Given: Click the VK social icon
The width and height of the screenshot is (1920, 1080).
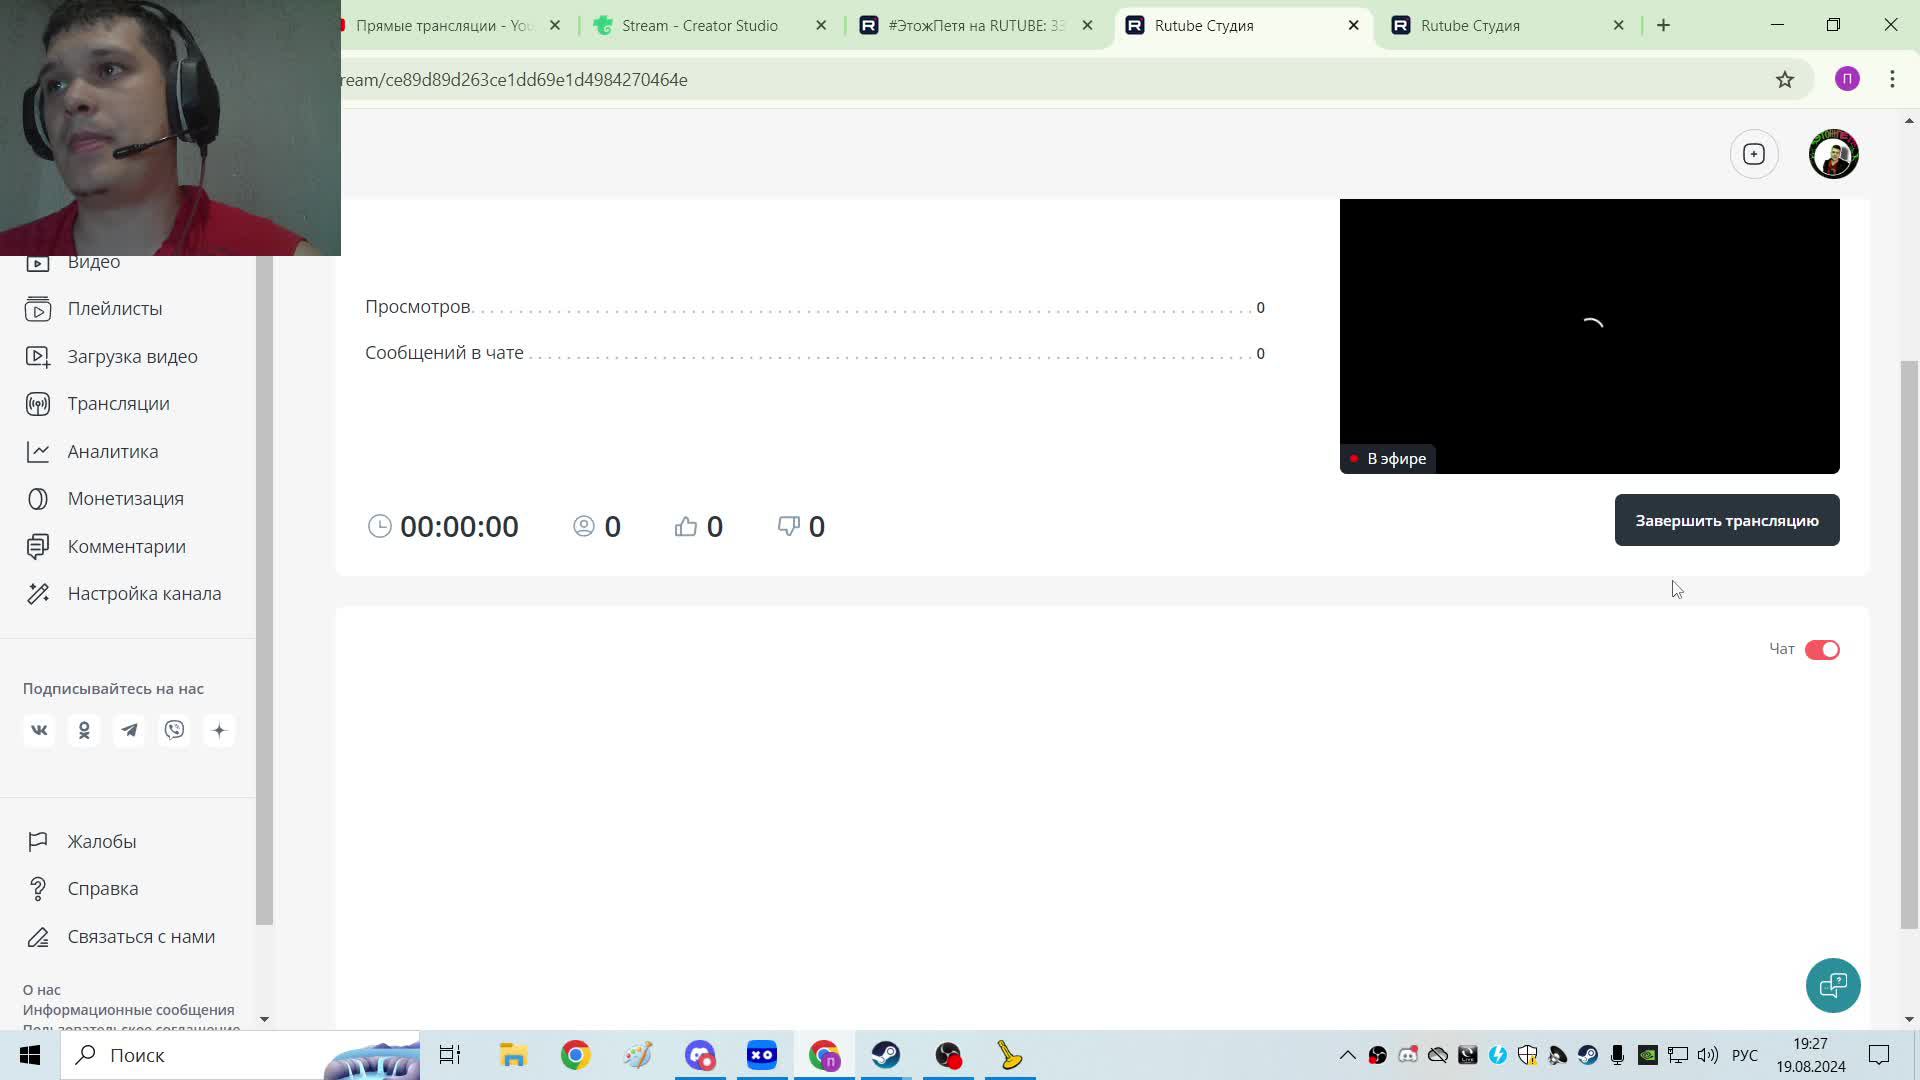Looking at the screenshot, I should pyautogui.click(x=39, y=731).
